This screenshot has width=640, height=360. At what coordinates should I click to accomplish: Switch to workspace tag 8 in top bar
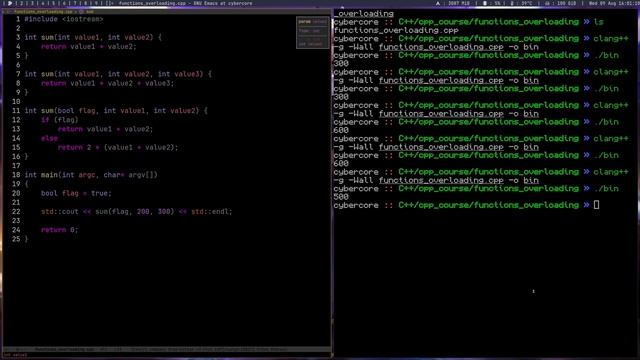(86, 3)
